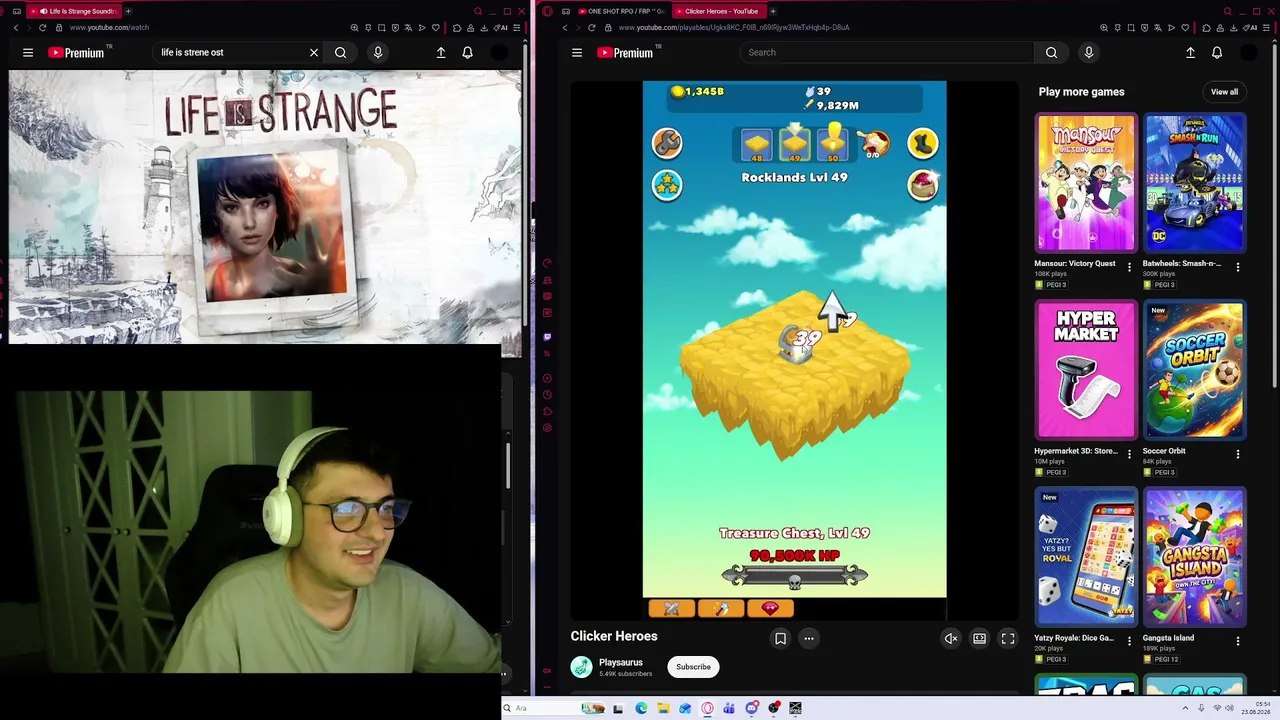Select the level 48 gold zone icon

pos(756,143)
